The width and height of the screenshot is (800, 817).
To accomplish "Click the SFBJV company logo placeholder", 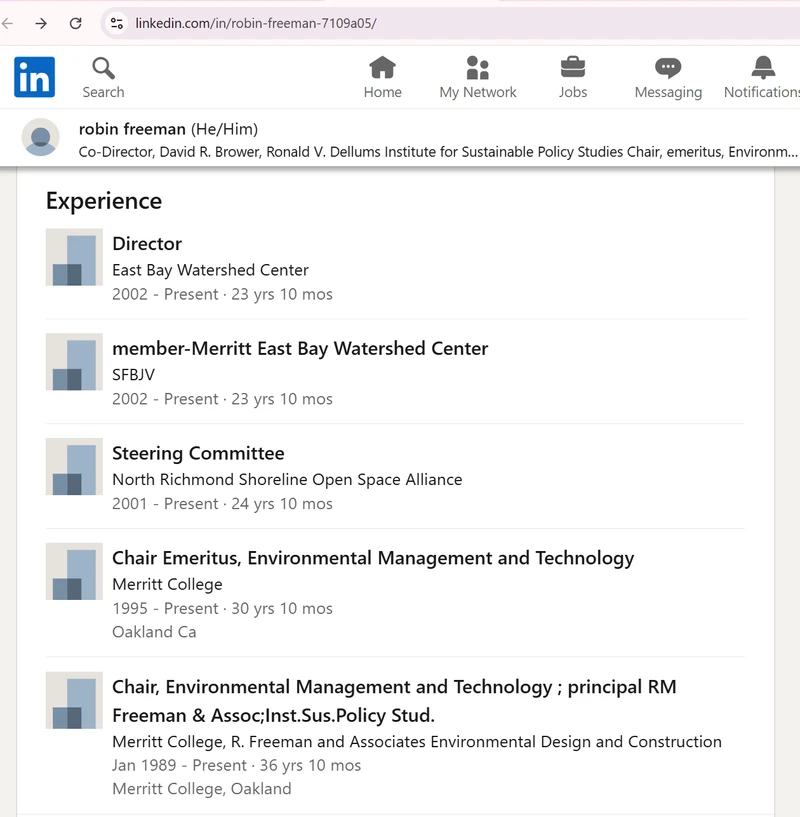I will [74, 362].
